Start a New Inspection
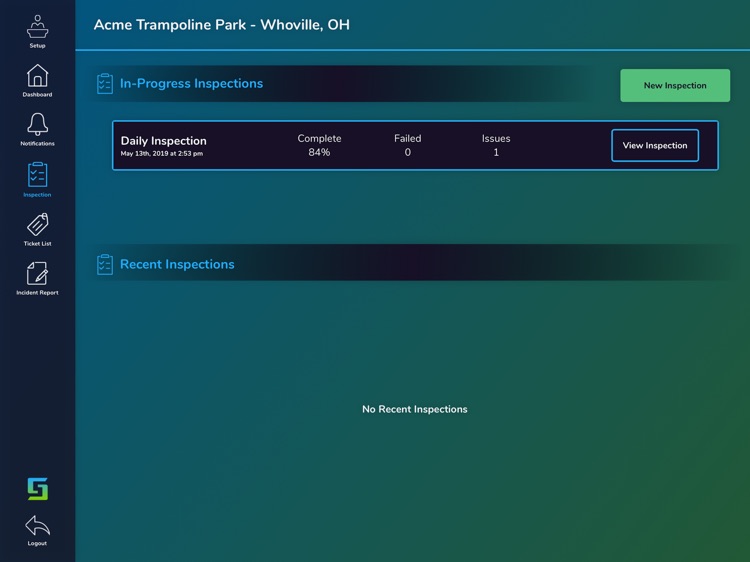750x562 pixels. 675,86
